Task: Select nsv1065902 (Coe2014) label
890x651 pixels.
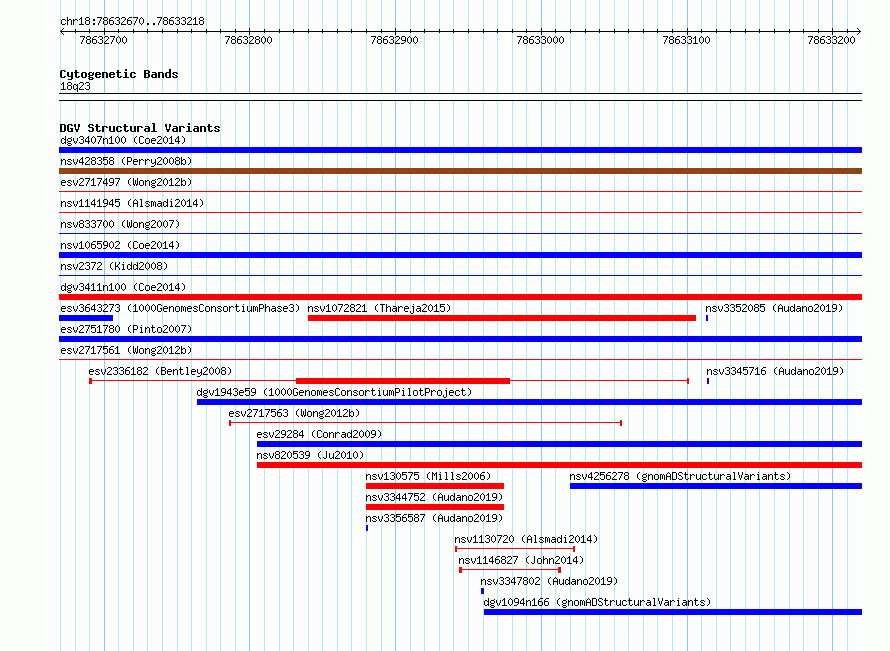Action: pos(120,245)
